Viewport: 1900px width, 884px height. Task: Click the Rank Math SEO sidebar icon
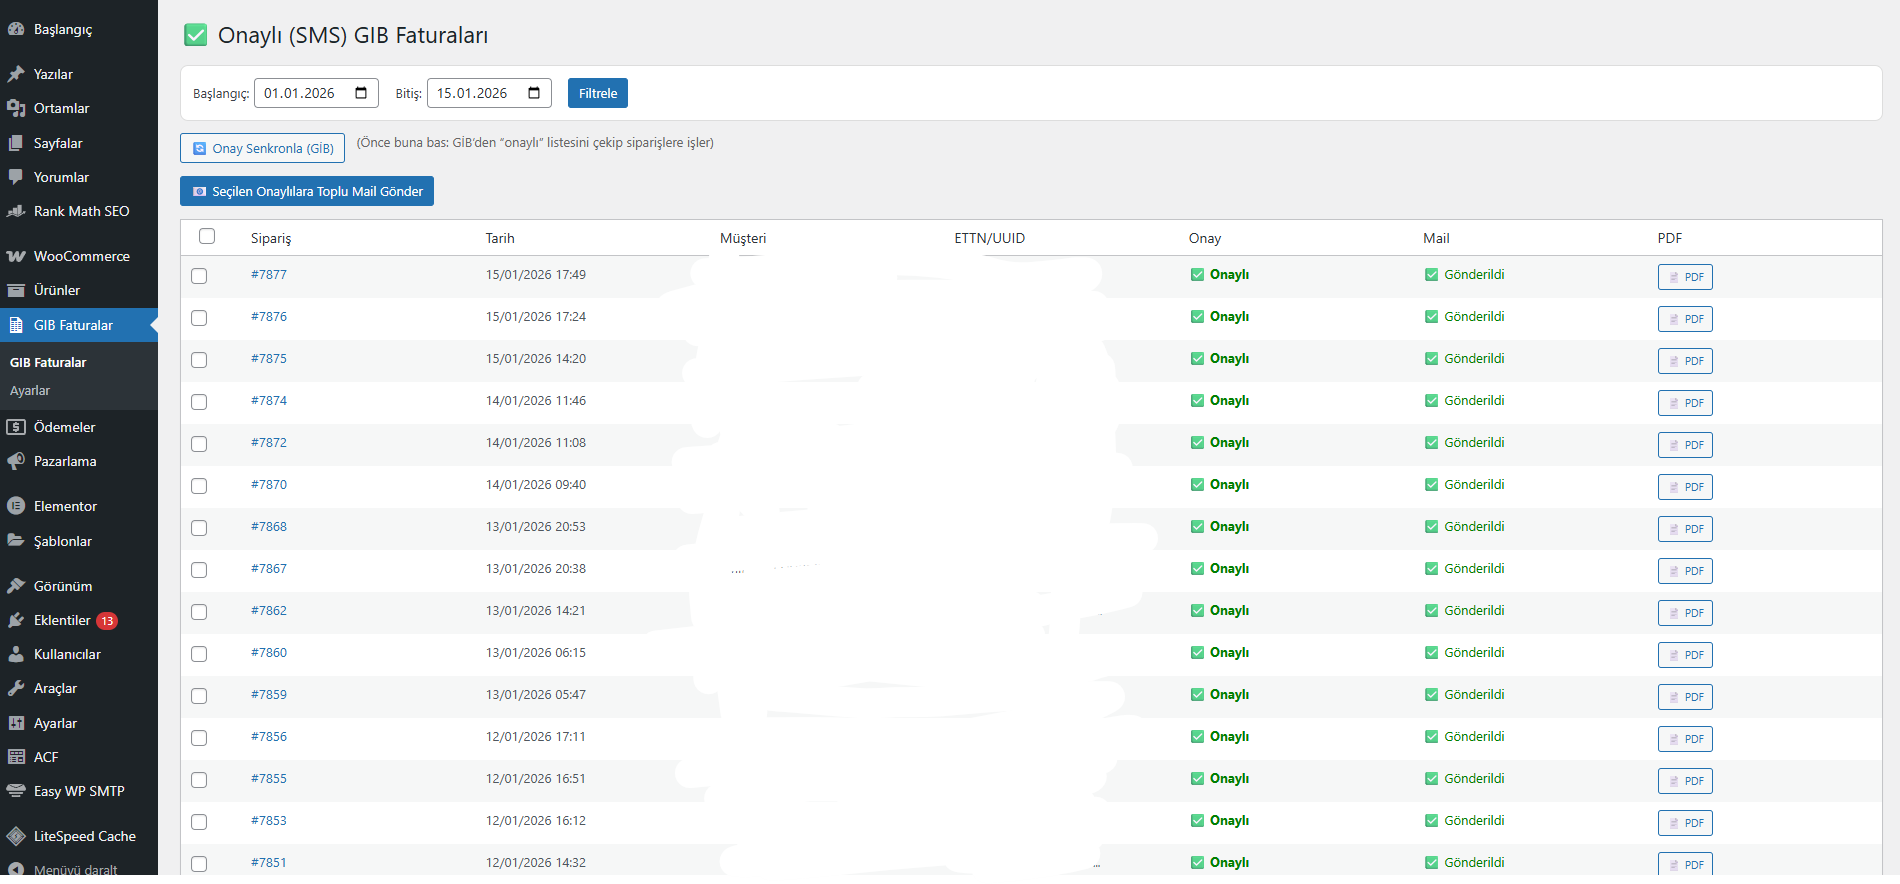16,211
